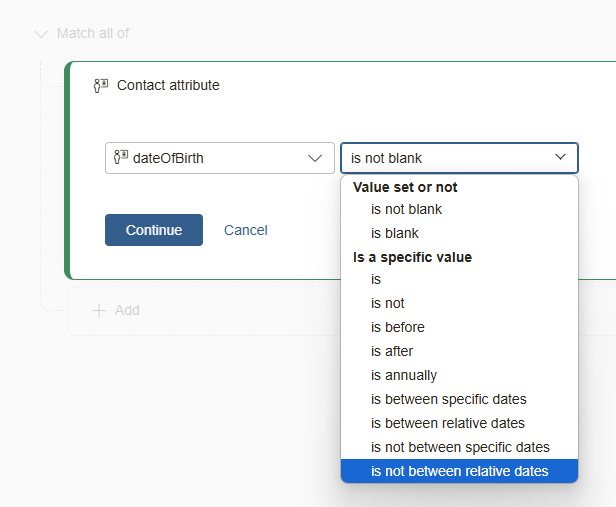This screenshot has height=507, width=616.
Task: Click the plus icon next to Add
Action: (99, 310)
